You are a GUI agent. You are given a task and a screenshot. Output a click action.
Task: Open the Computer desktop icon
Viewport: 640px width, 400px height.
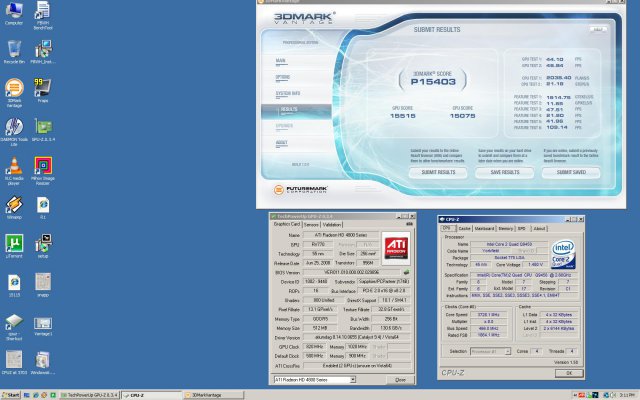click(14, 13)
